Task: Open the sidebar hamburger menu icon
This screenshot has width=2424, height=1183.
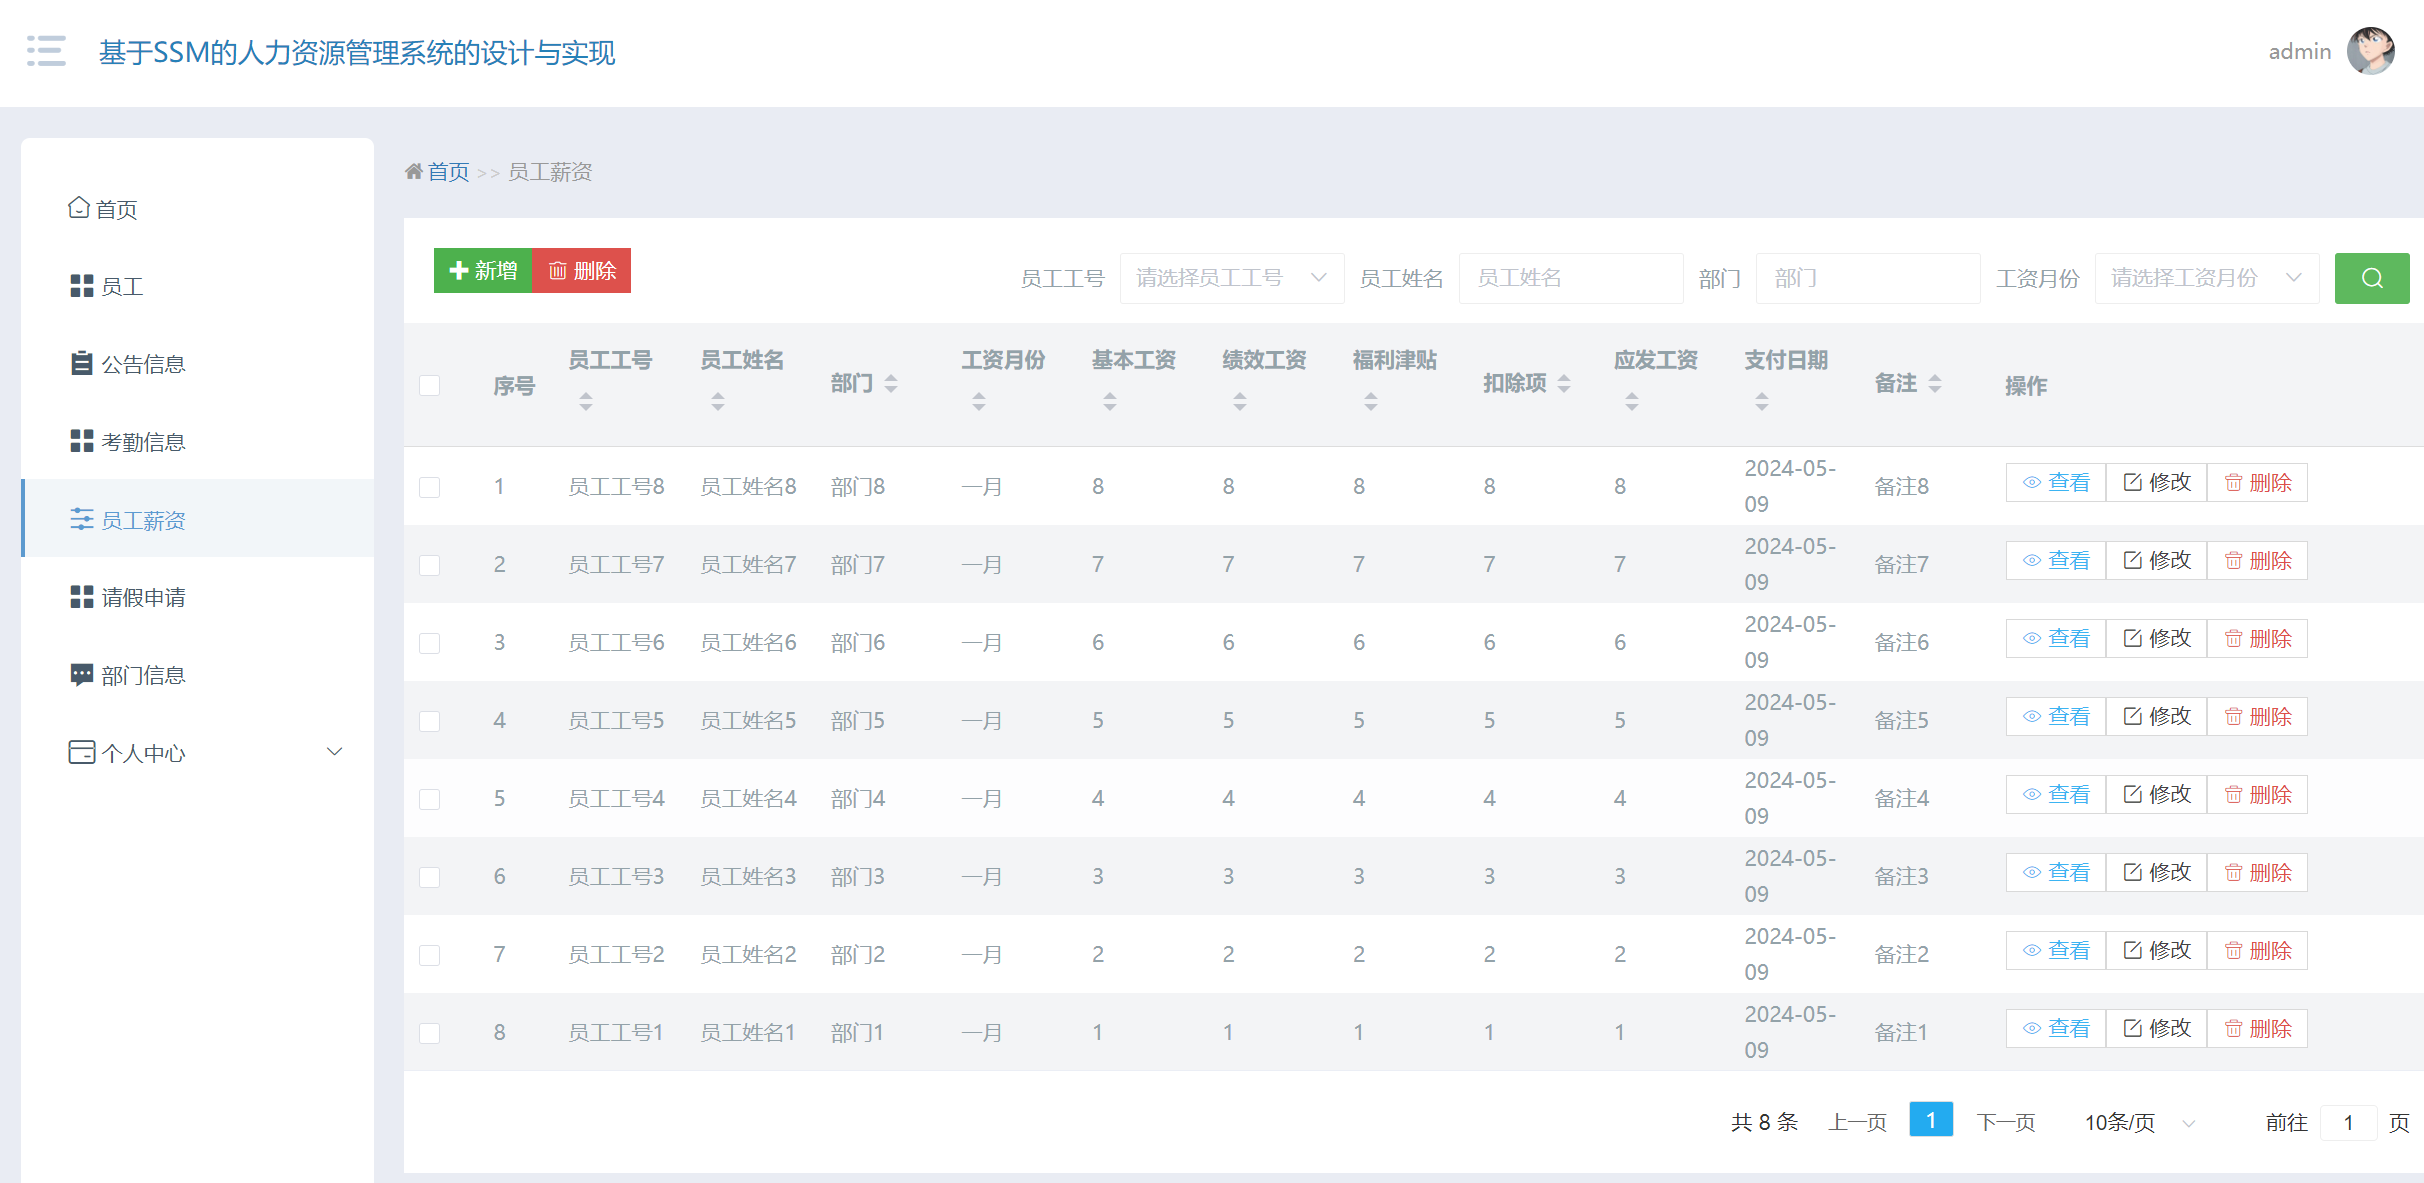Action: (x=46, y=51)
